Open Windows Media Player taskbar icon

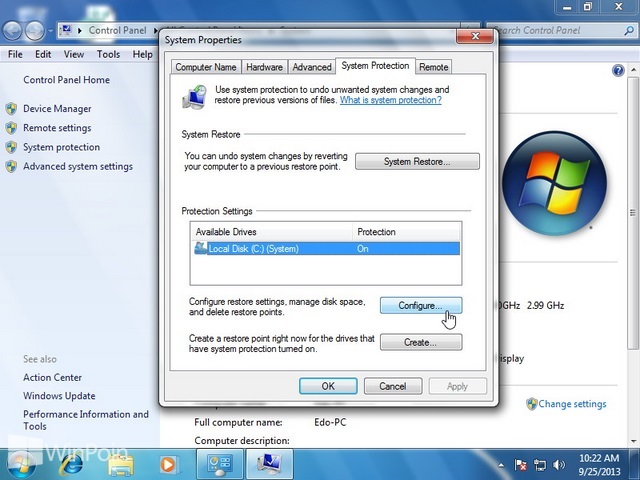click(x=168, y=464)
